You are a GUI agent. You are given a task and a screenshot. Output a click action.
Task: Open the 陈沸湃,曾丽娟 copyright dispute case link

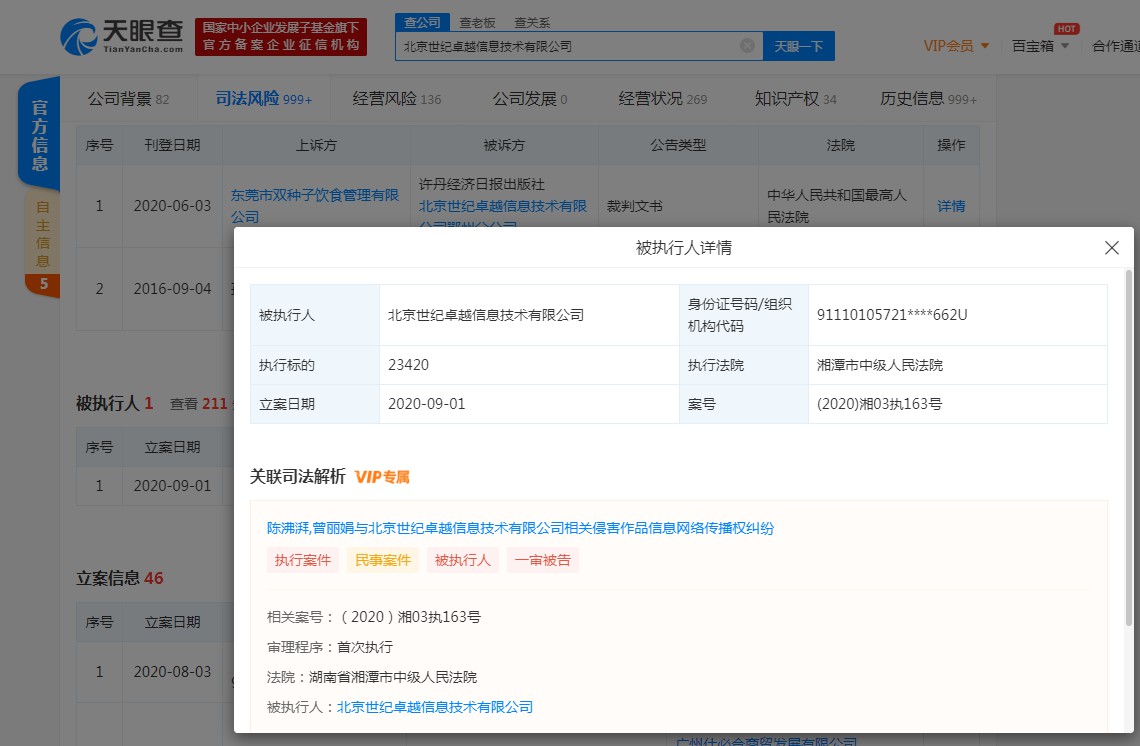[x=520, y=528]
